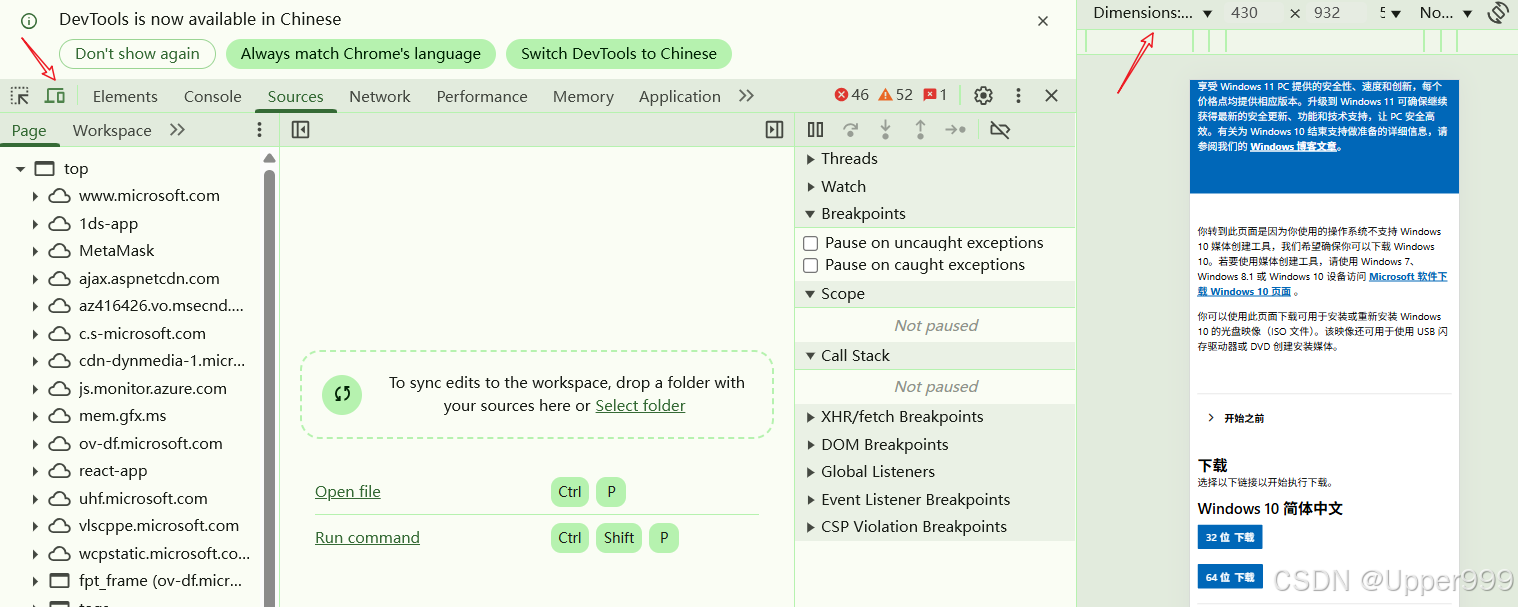Expand Event Listener Breakpoints section
The image size is (1518, 607).
tap(811, 500)
